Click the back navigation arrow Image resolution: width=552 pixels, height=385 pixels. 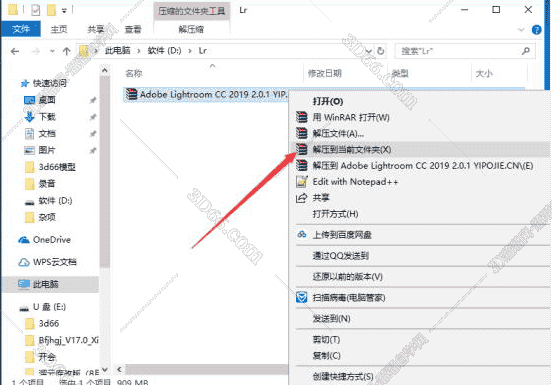[x=15, y=51]
